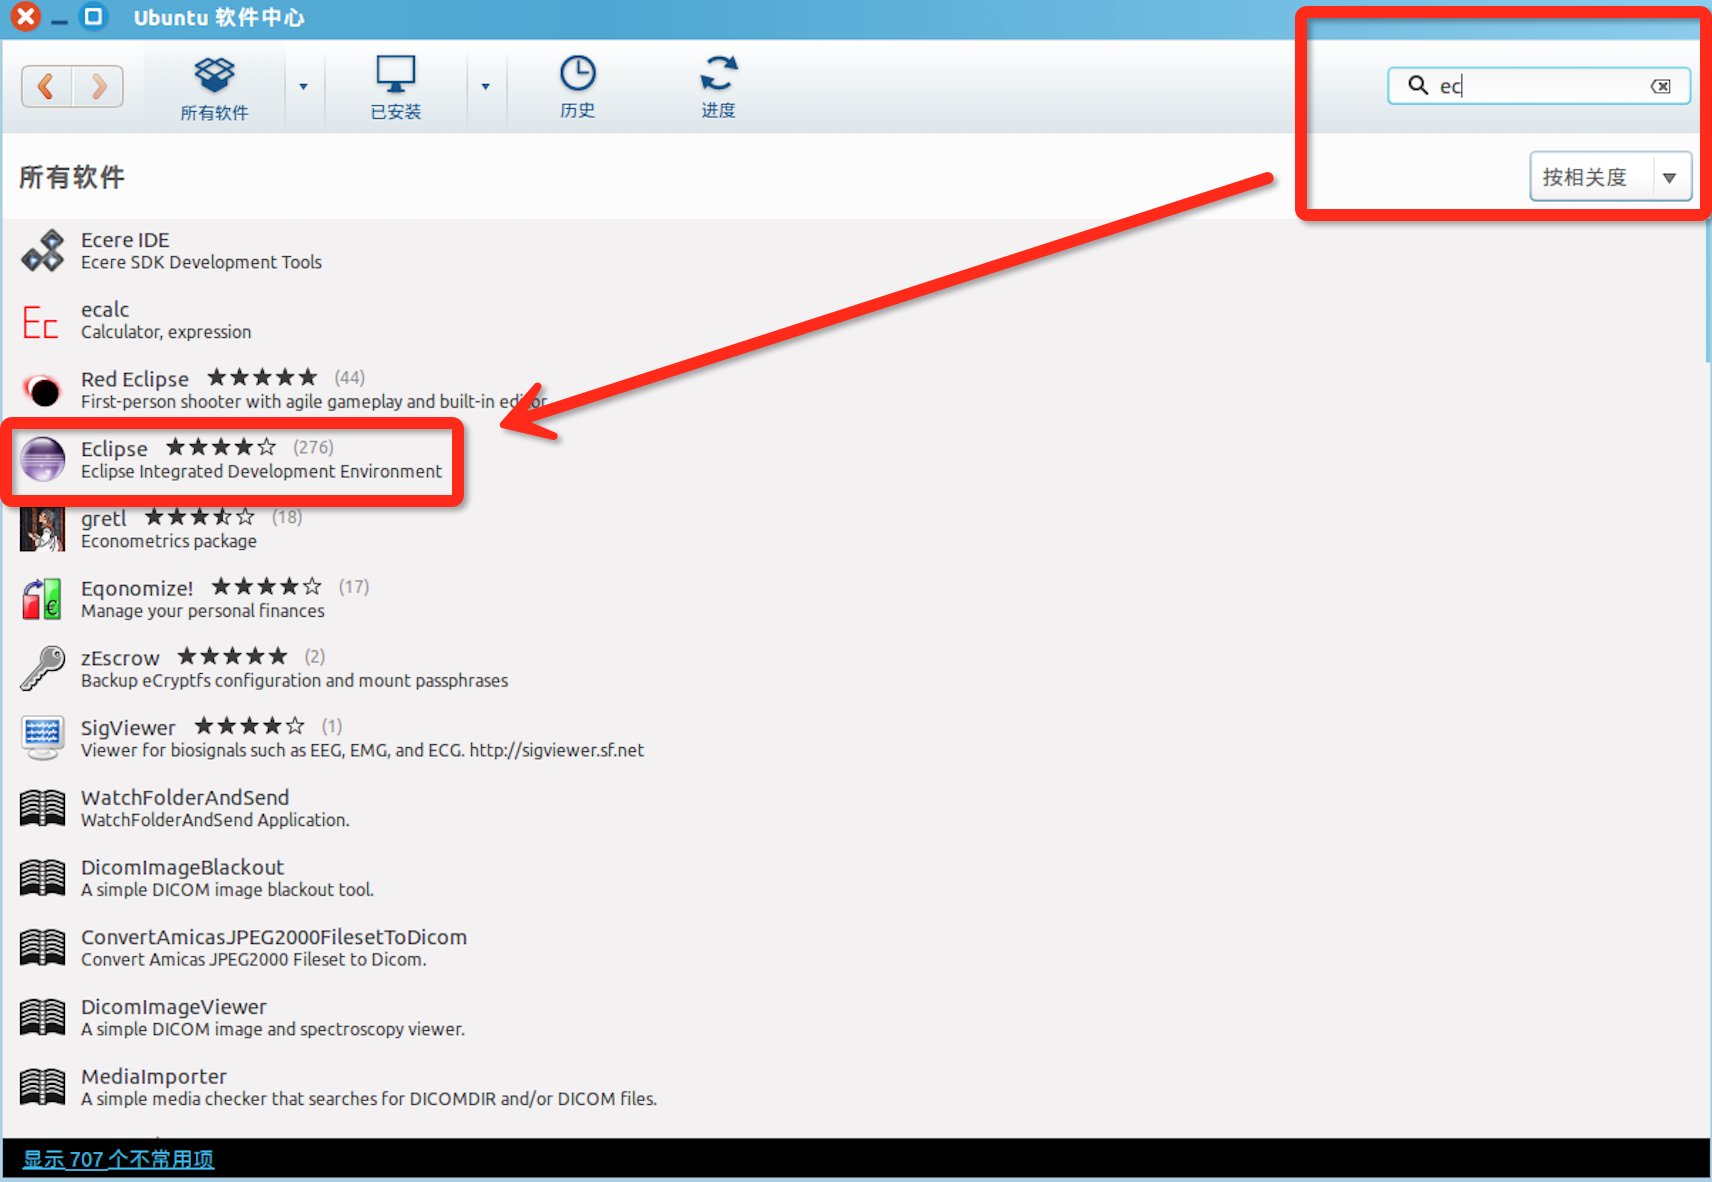Clear the search text with backspace icon
This screenshot has width=1712, height=1182.
(x=1660, y=86)
